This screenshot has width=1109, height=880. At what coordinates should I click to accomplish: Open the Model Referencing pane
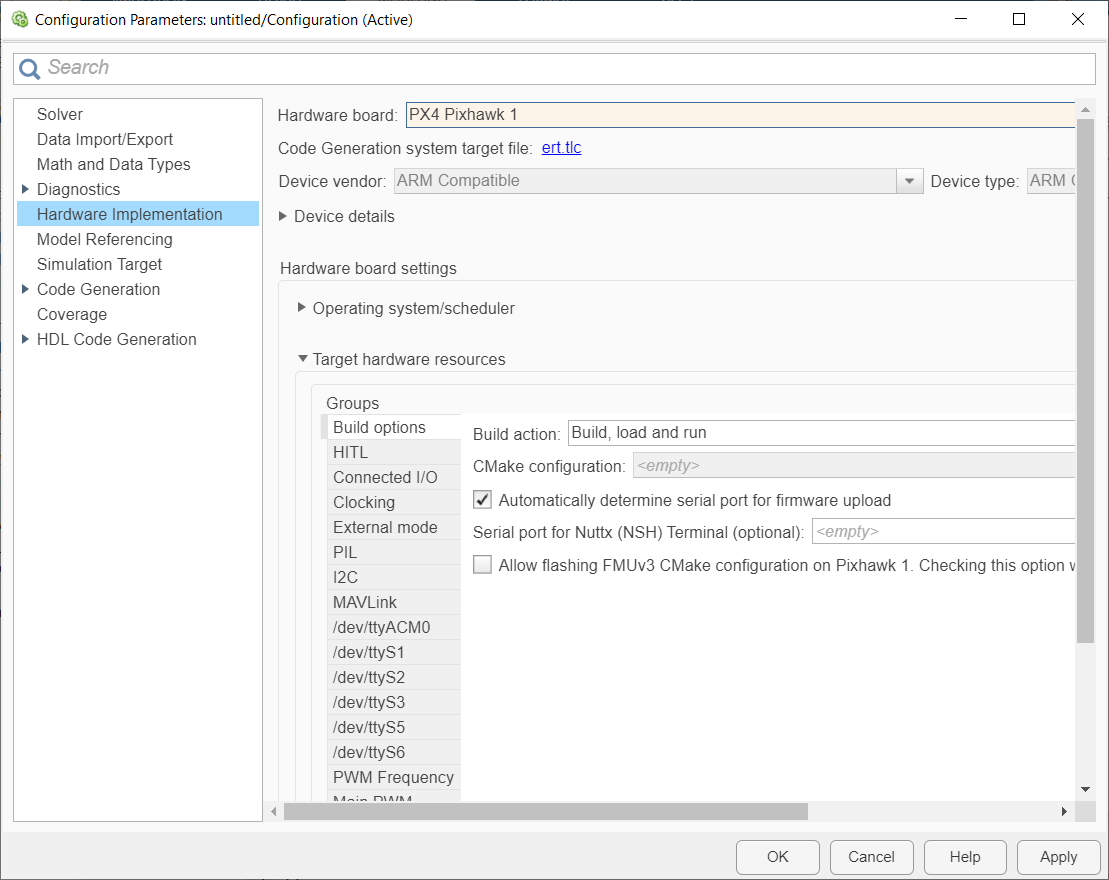point(105,240)
